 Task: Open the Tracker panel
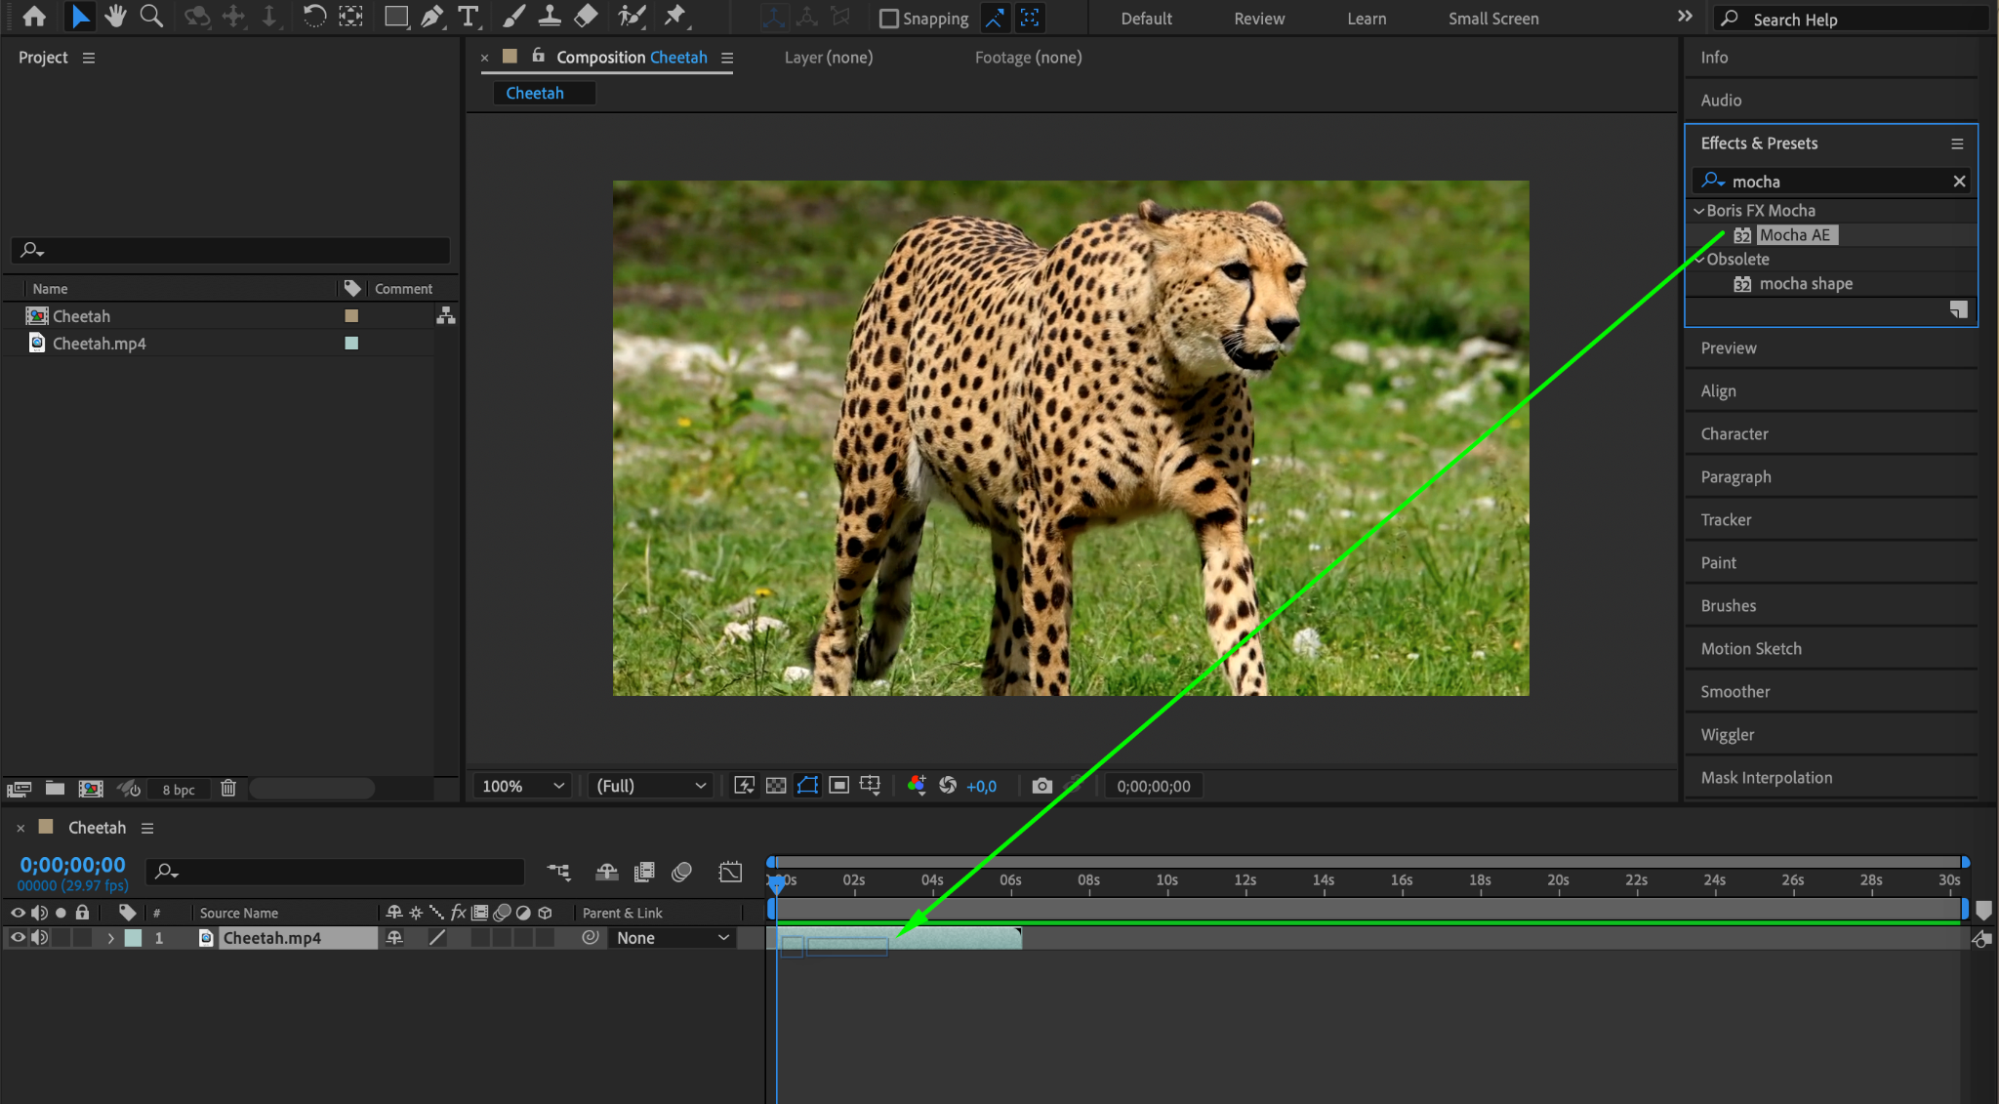tap(1725, 520)
